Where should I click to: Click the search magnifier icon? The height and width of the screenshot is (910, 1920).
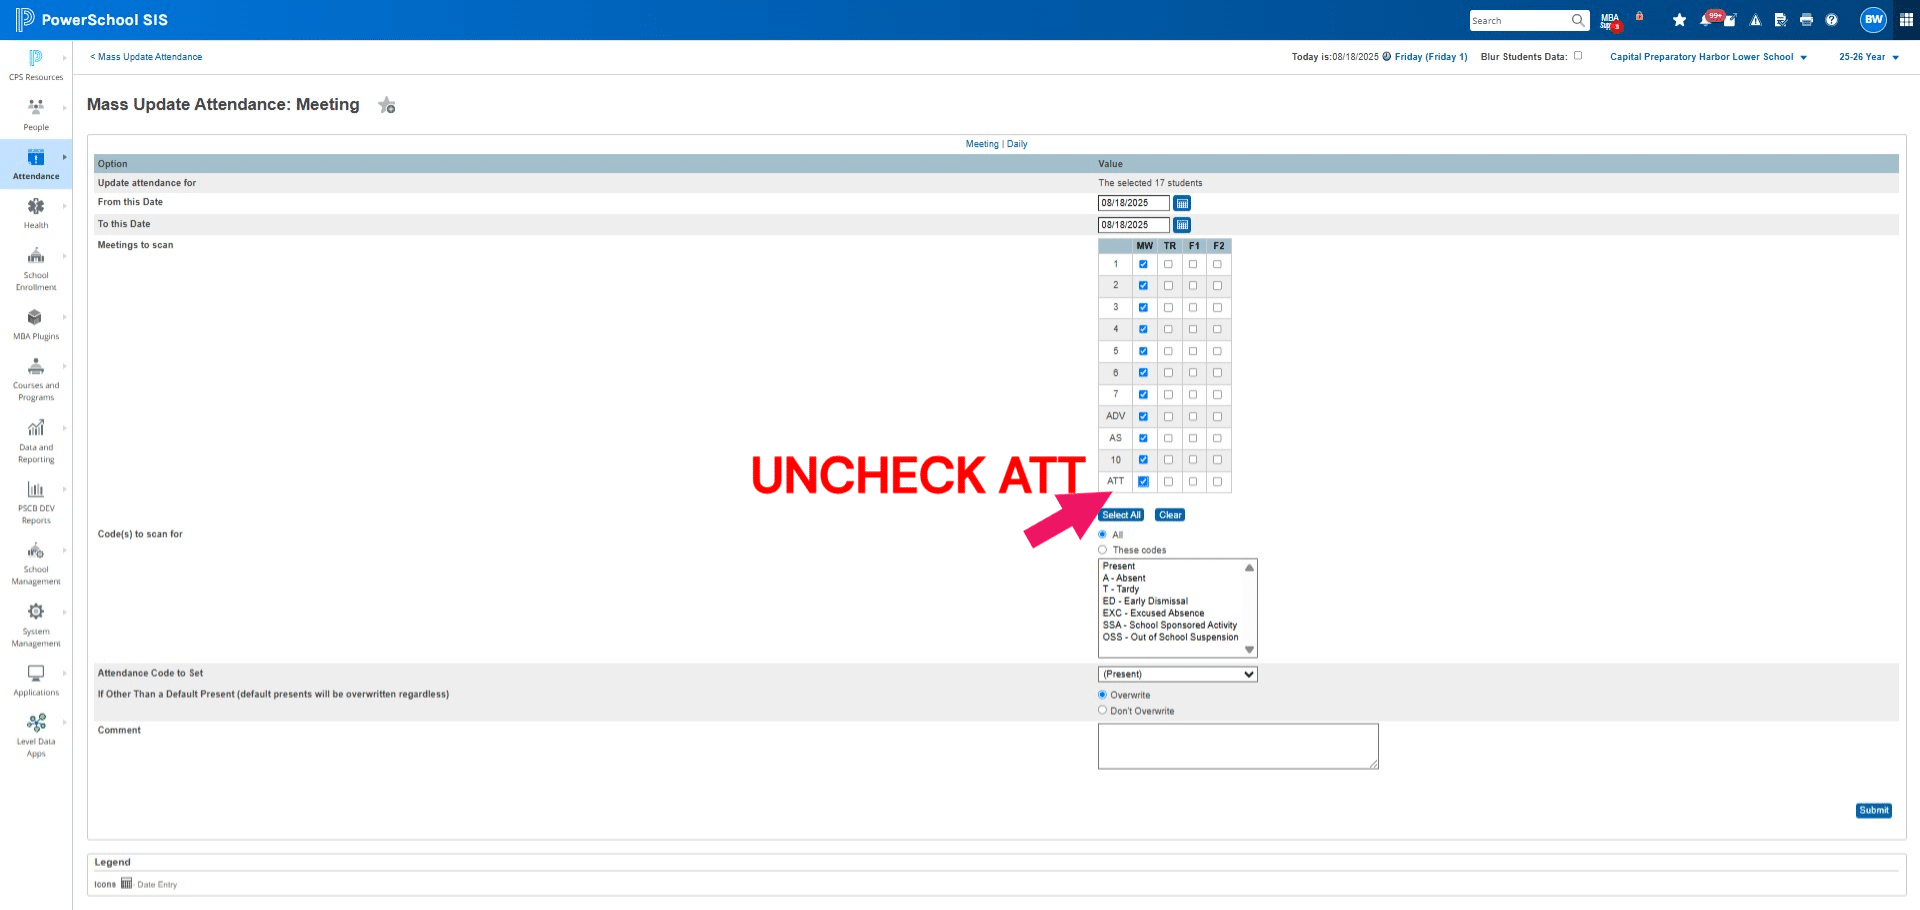(x=1577, y=20)
